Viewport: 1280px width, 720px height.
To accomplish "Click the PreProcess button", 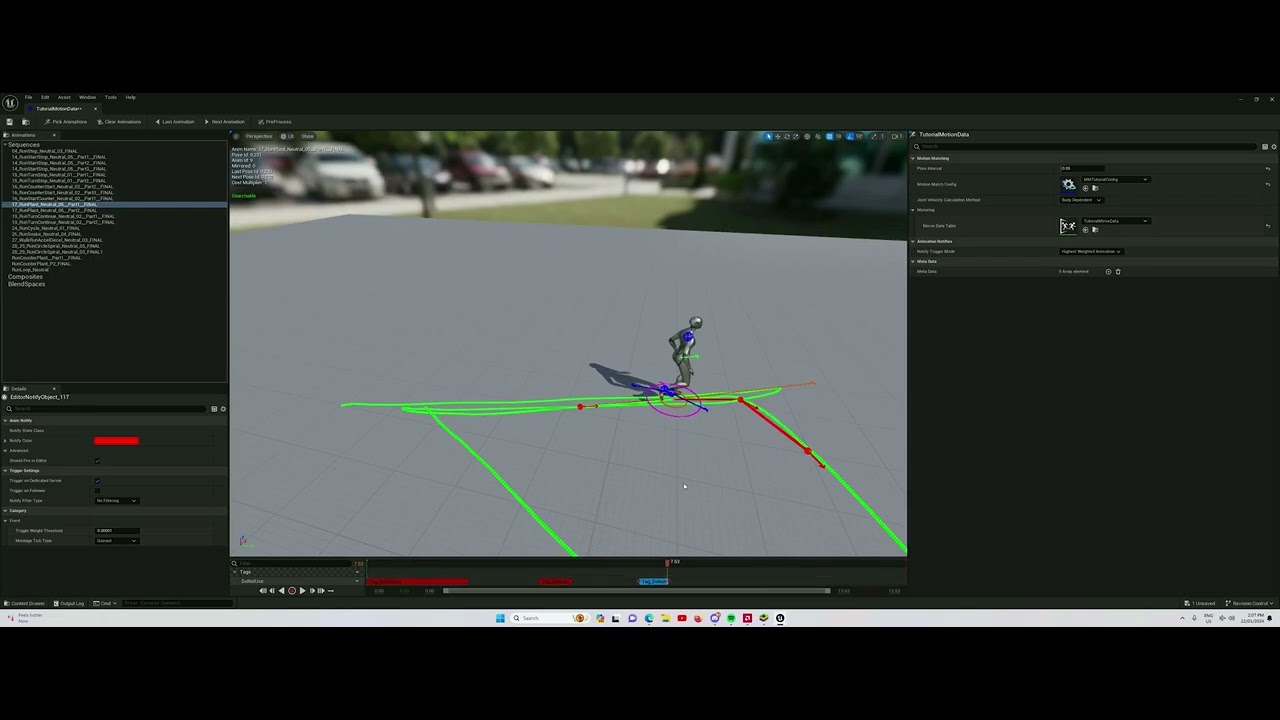I will pos(275,122).
